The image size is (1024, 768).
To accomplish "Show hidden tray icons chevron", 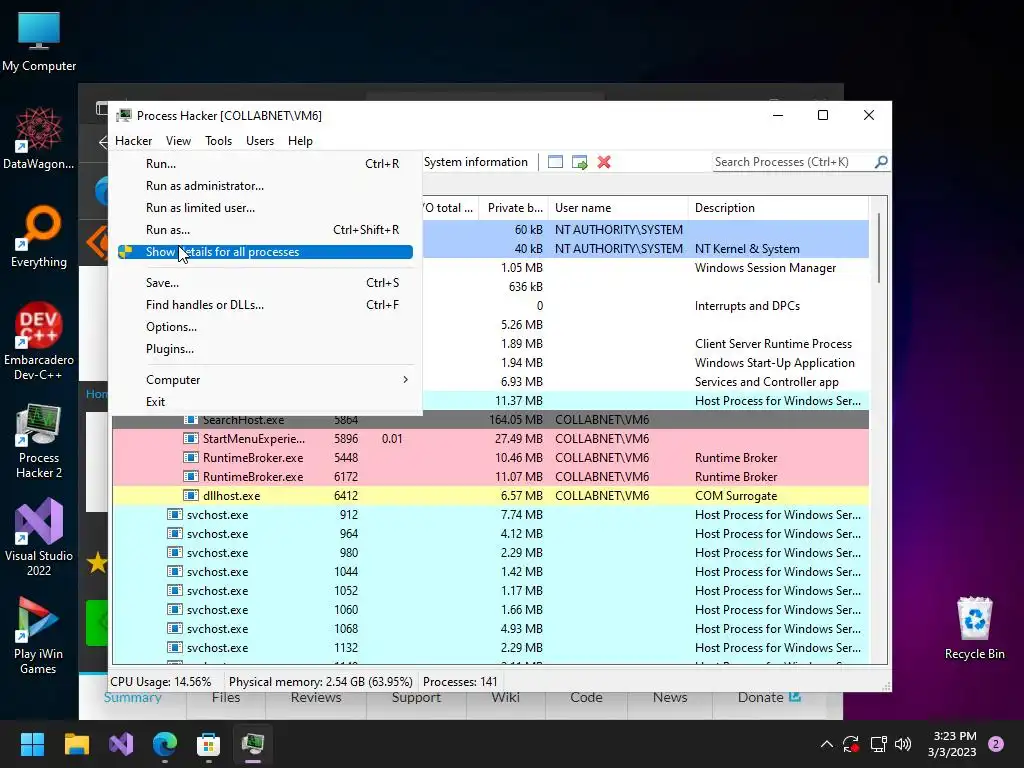I will (x=826, y=744).
